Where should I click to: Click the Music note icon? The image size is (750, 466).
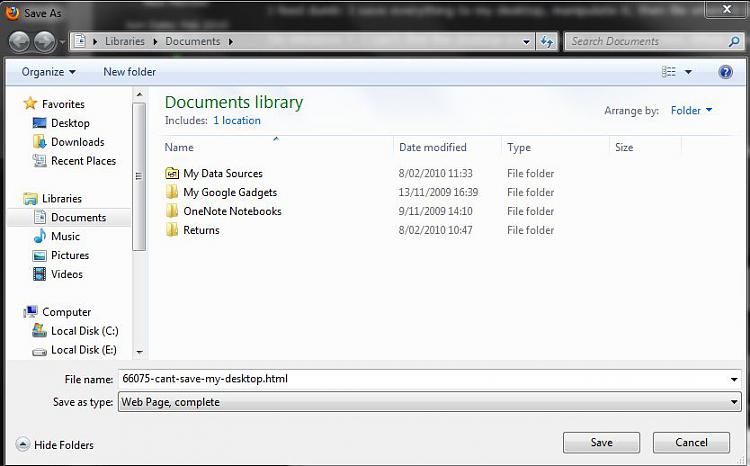(40, 236)
